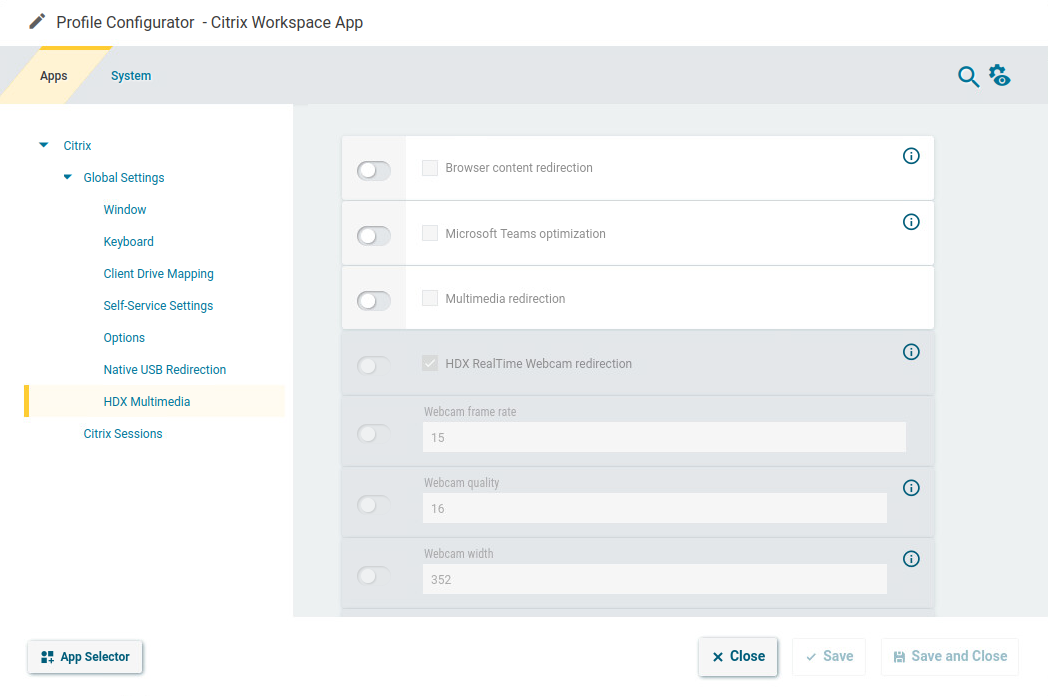Viewport: 1048px width, 696px height.
Task: Turn on the Multimedia redirection switch
Action: click(373, 300)
